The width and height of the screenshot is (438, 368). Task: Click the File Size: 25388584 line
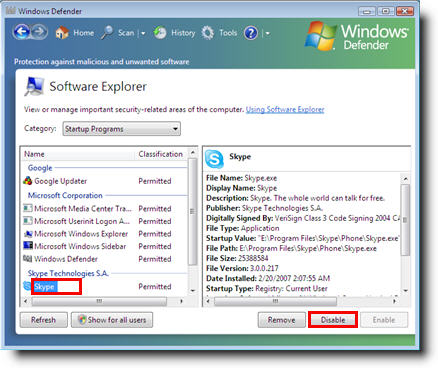click(x=237, y=258)
